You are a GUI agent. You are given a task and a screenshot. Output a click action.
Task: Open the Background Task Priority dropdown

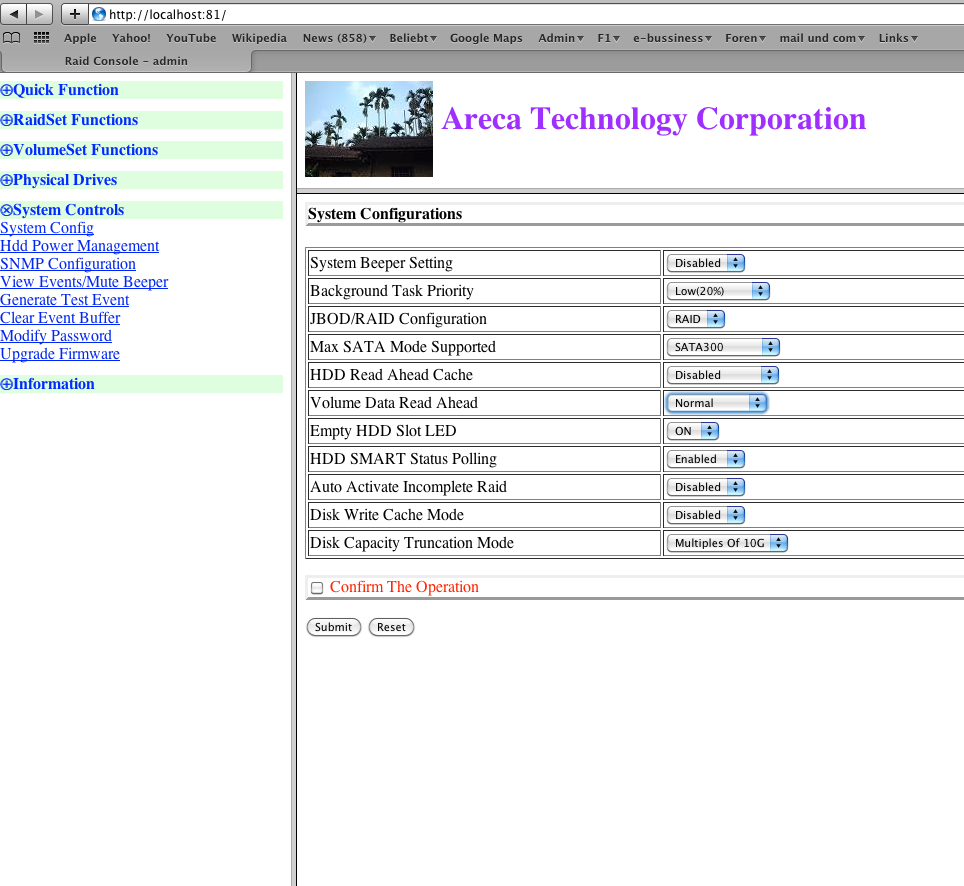[x=718, y=291]
